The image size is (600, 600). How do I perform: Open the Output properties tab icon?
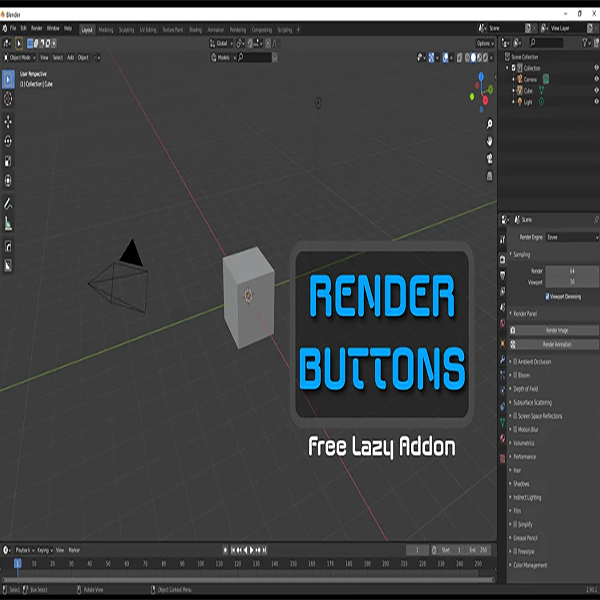click(502, 275)
